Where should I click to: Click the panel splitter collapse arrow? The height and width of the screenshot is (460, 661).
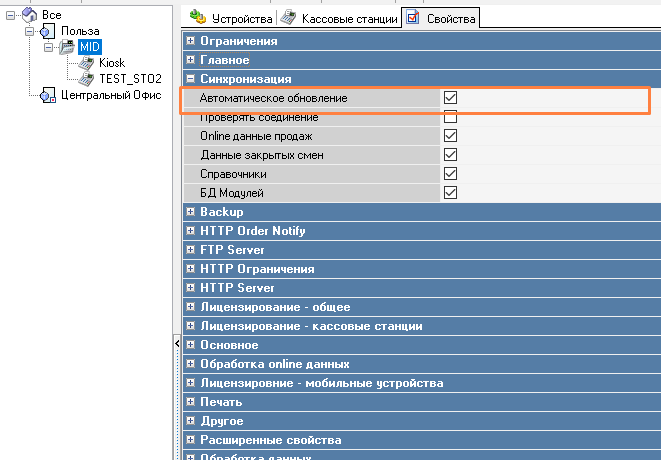click(177, 343)
